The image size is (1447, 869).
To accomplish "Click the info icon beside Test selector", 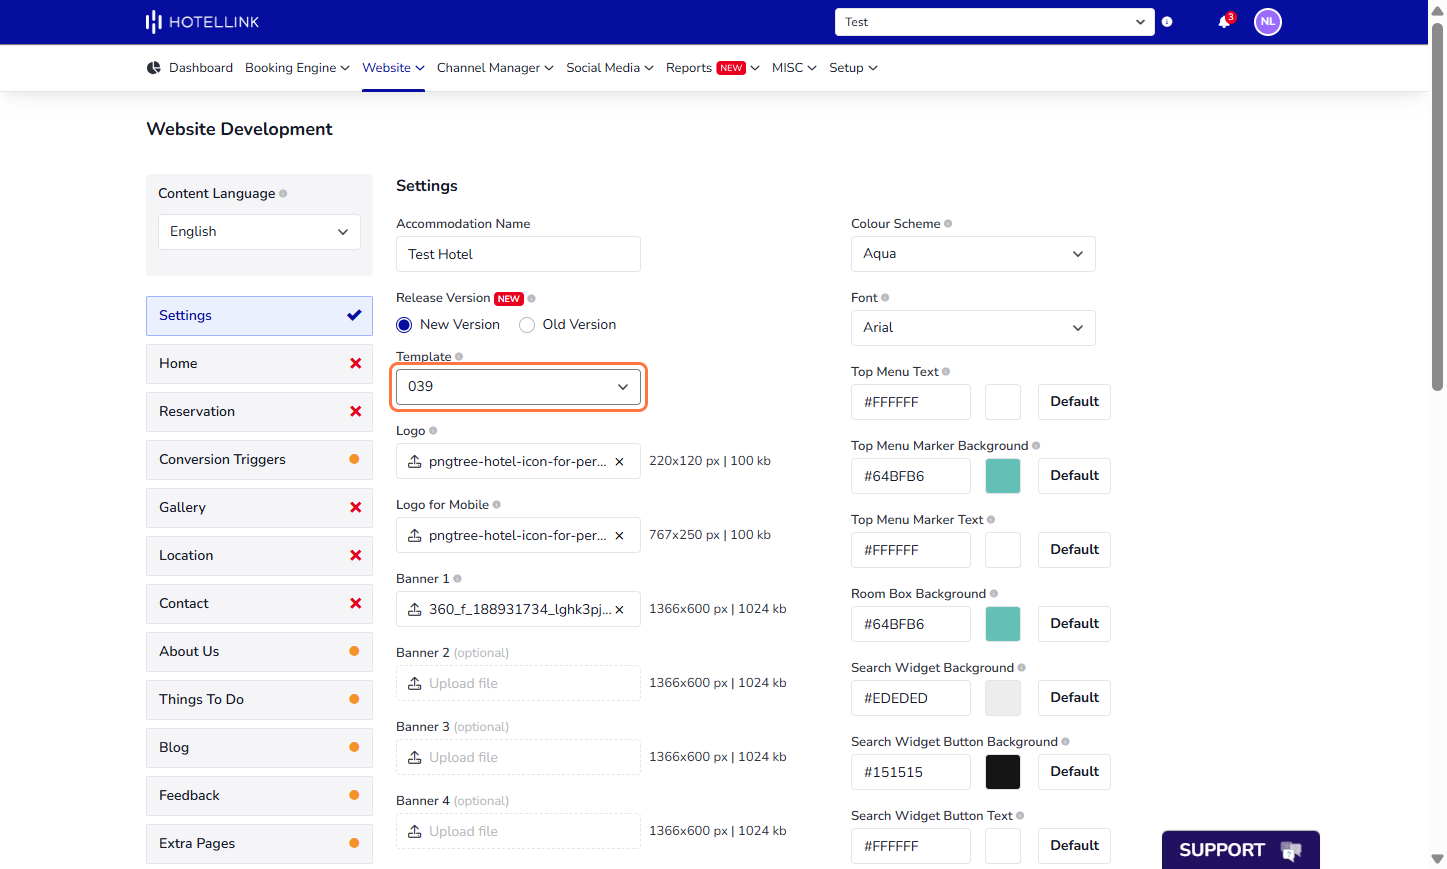I will tap(1167, 22).
